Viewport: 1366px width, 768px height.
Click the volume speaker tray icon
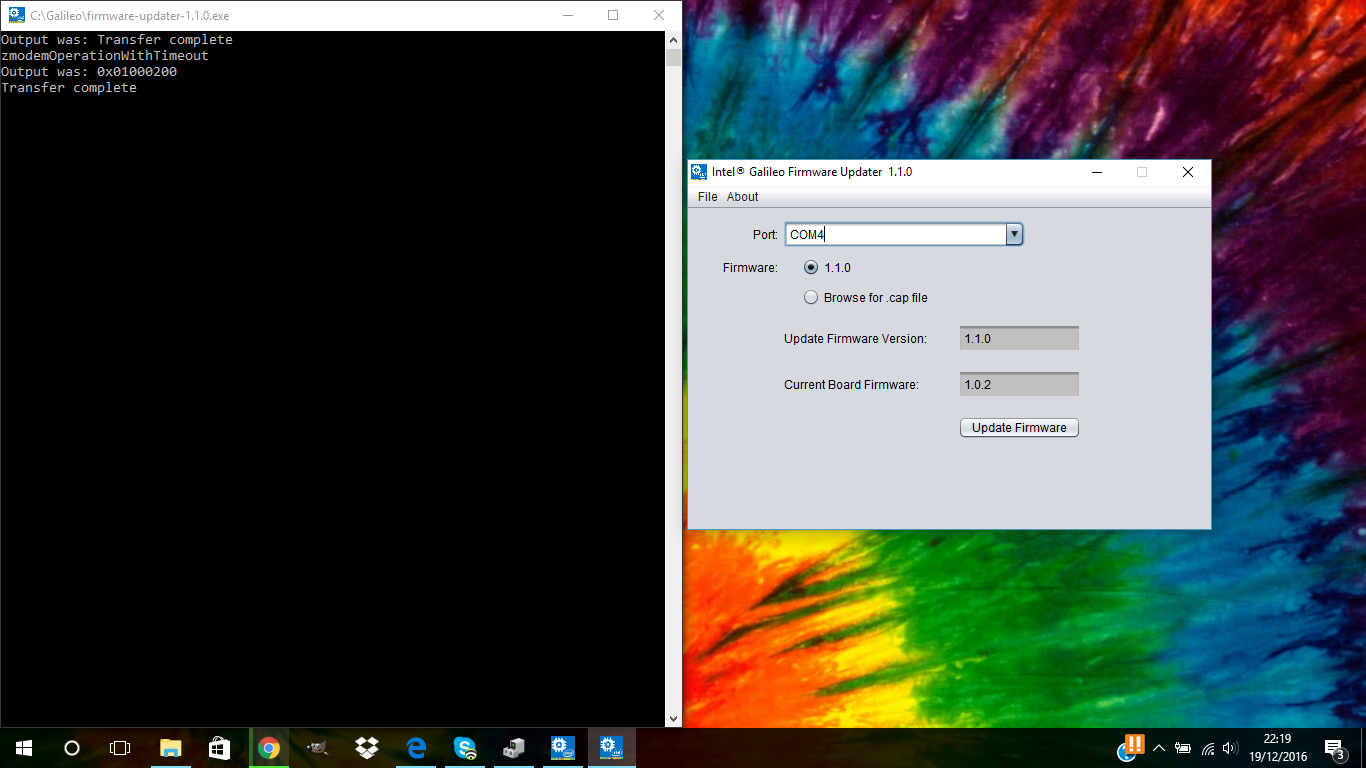point(1230,748)
